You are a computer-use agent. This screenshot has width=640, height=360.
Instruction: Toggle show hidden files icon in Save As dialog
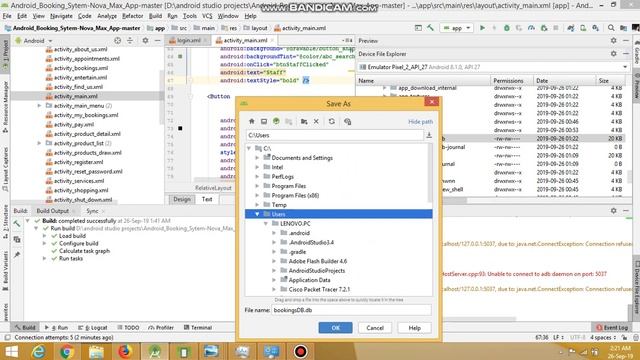coord(347,121)
